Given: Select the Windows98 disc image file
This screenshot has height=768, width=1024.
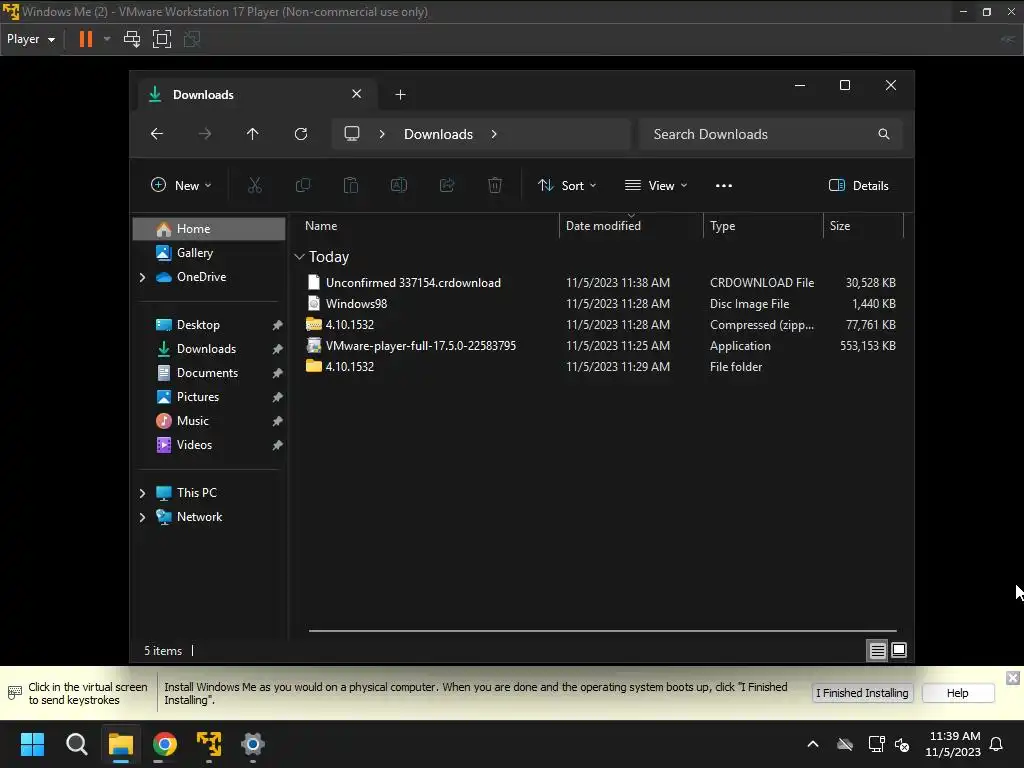Looking at the screenshot, I should (x=600, y=304).
